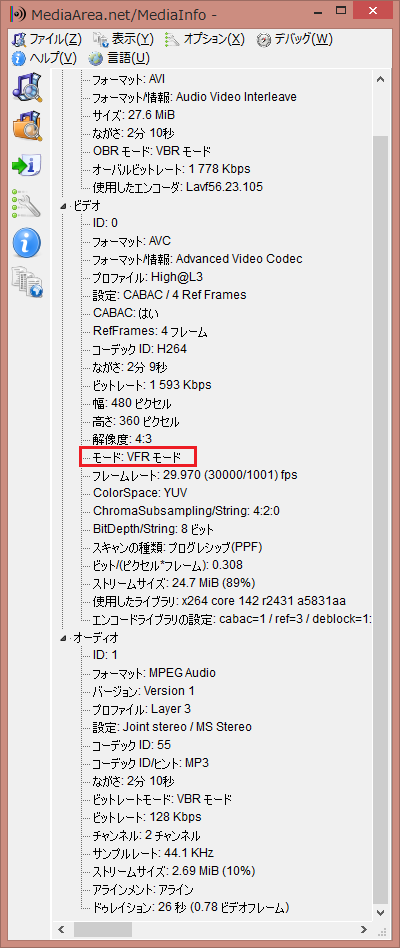The width and height of the screenshot is (400, 948).
Task: Select the Advanced Video Codec row
Action: point(197,259)
